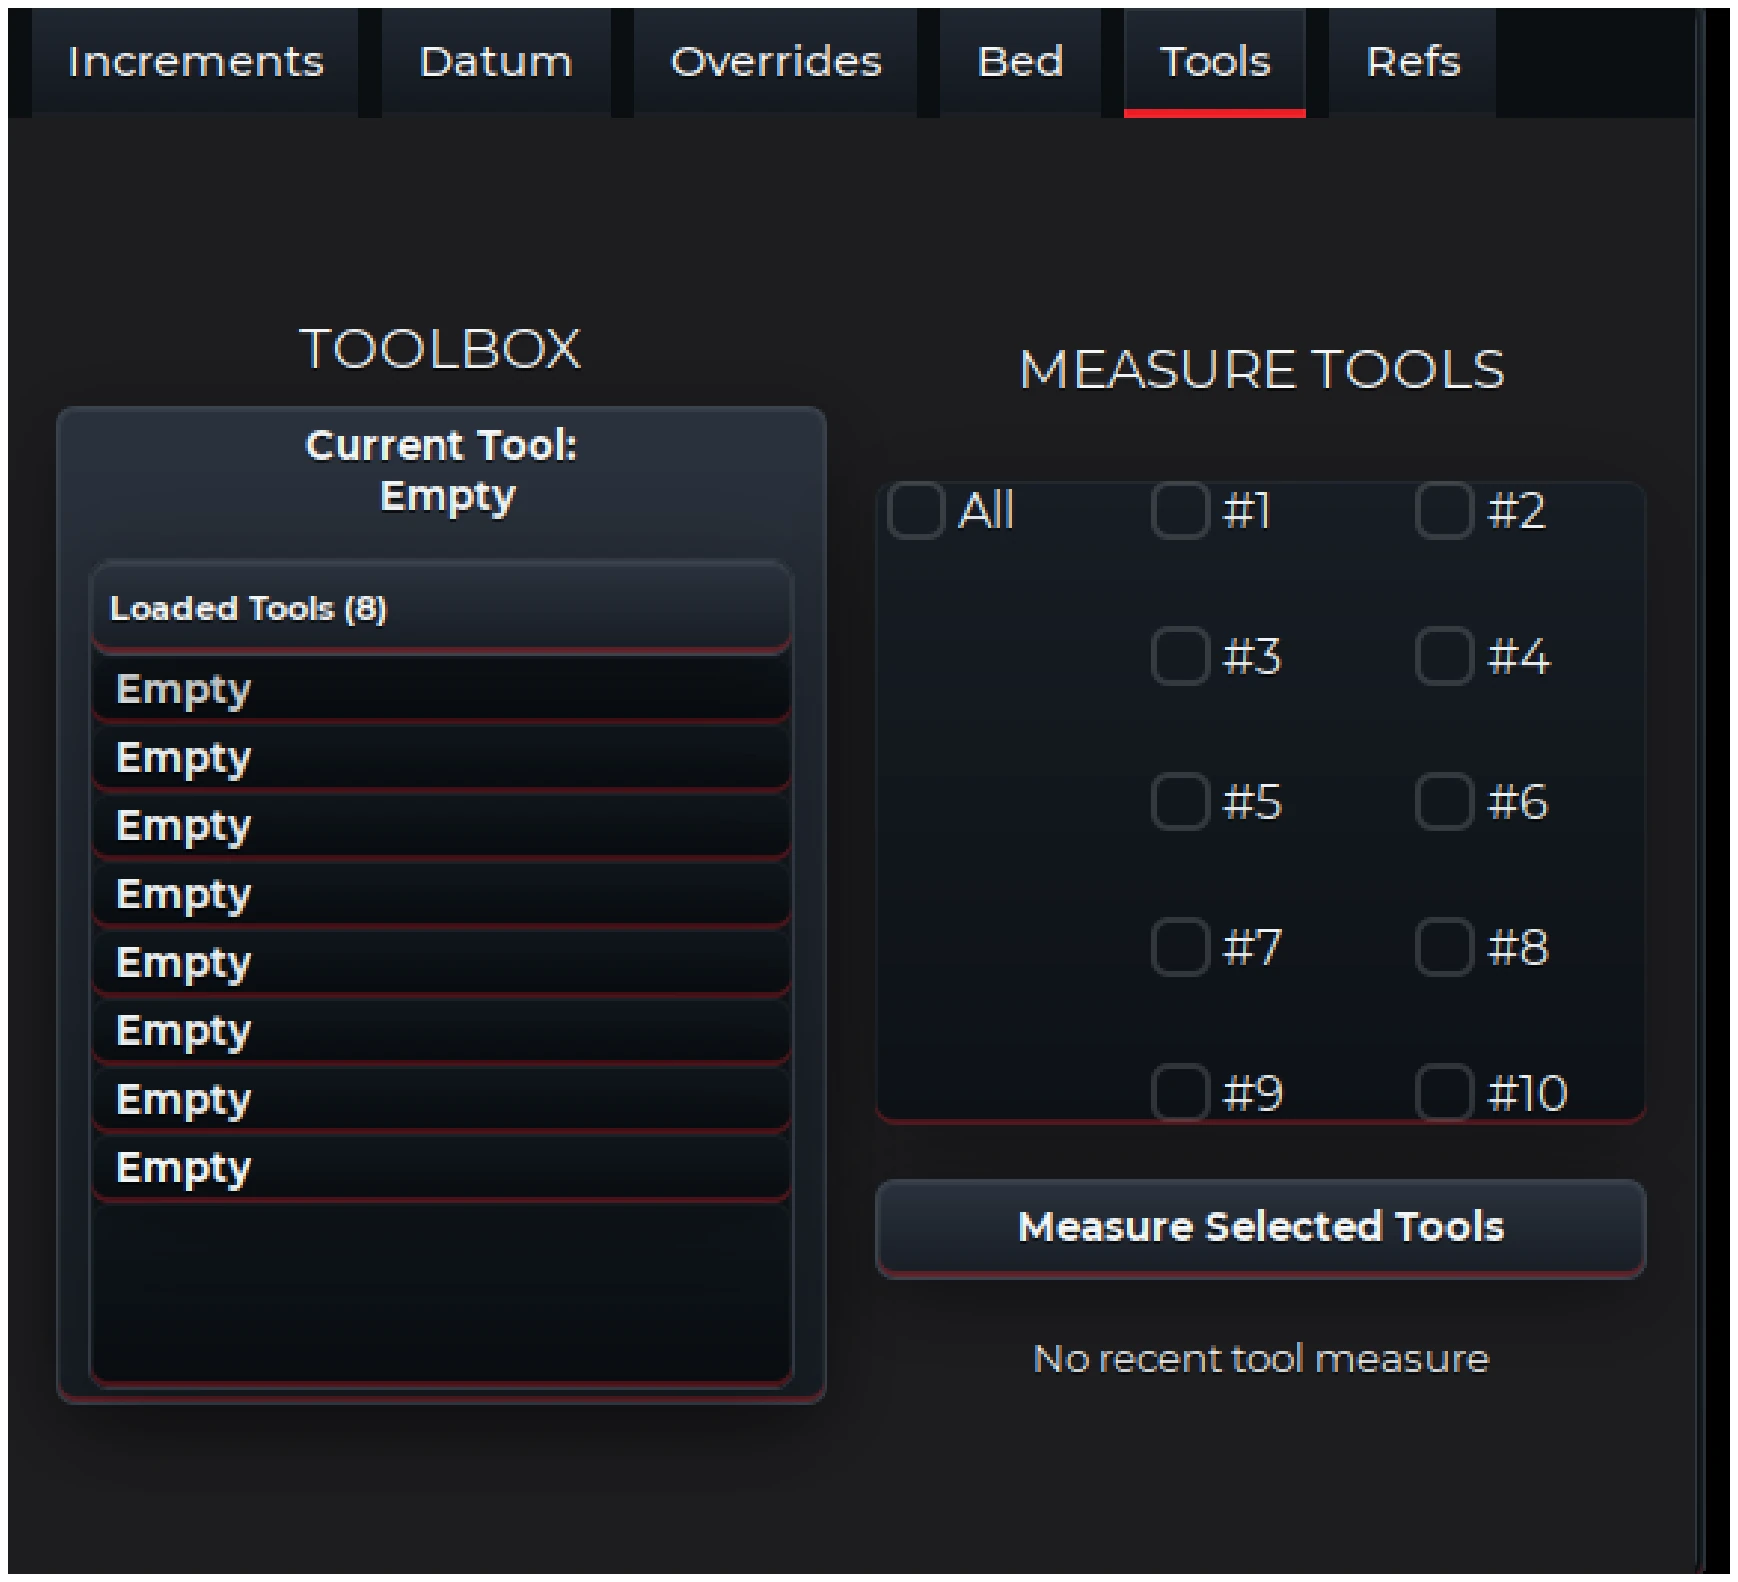Toggle the #4 tool checkbox
1738x1582 pixels.
1444,656
